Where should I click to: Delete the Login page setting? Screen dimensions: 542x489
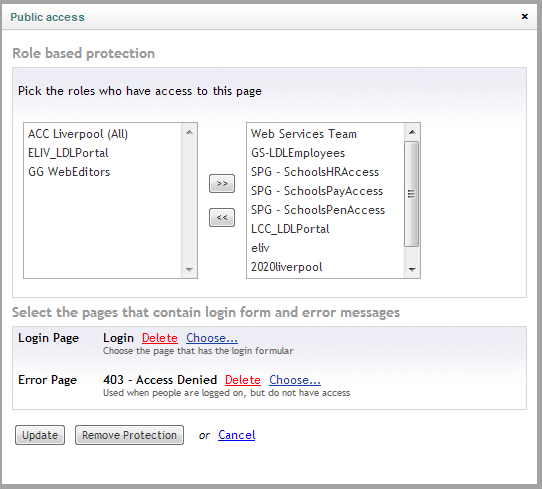point(160,338)
